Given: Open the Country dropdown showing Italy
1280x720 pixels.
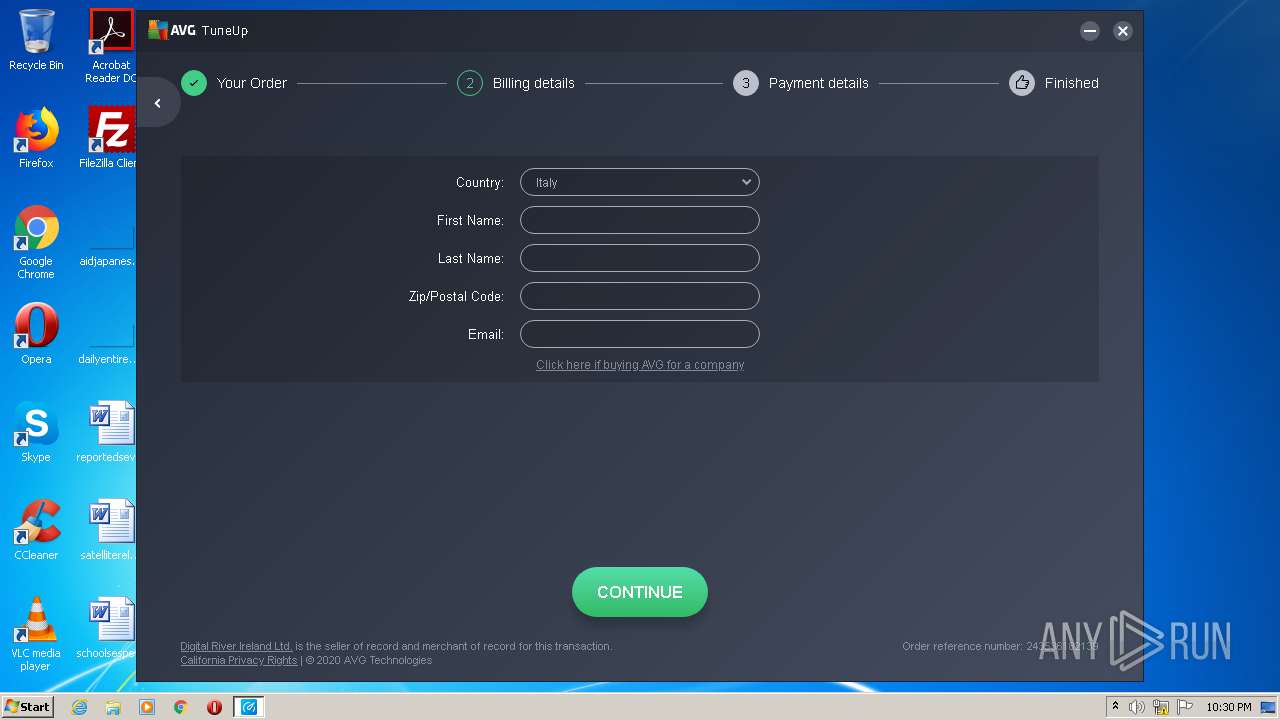Looking at the screenshot, I should click(640, 182).
